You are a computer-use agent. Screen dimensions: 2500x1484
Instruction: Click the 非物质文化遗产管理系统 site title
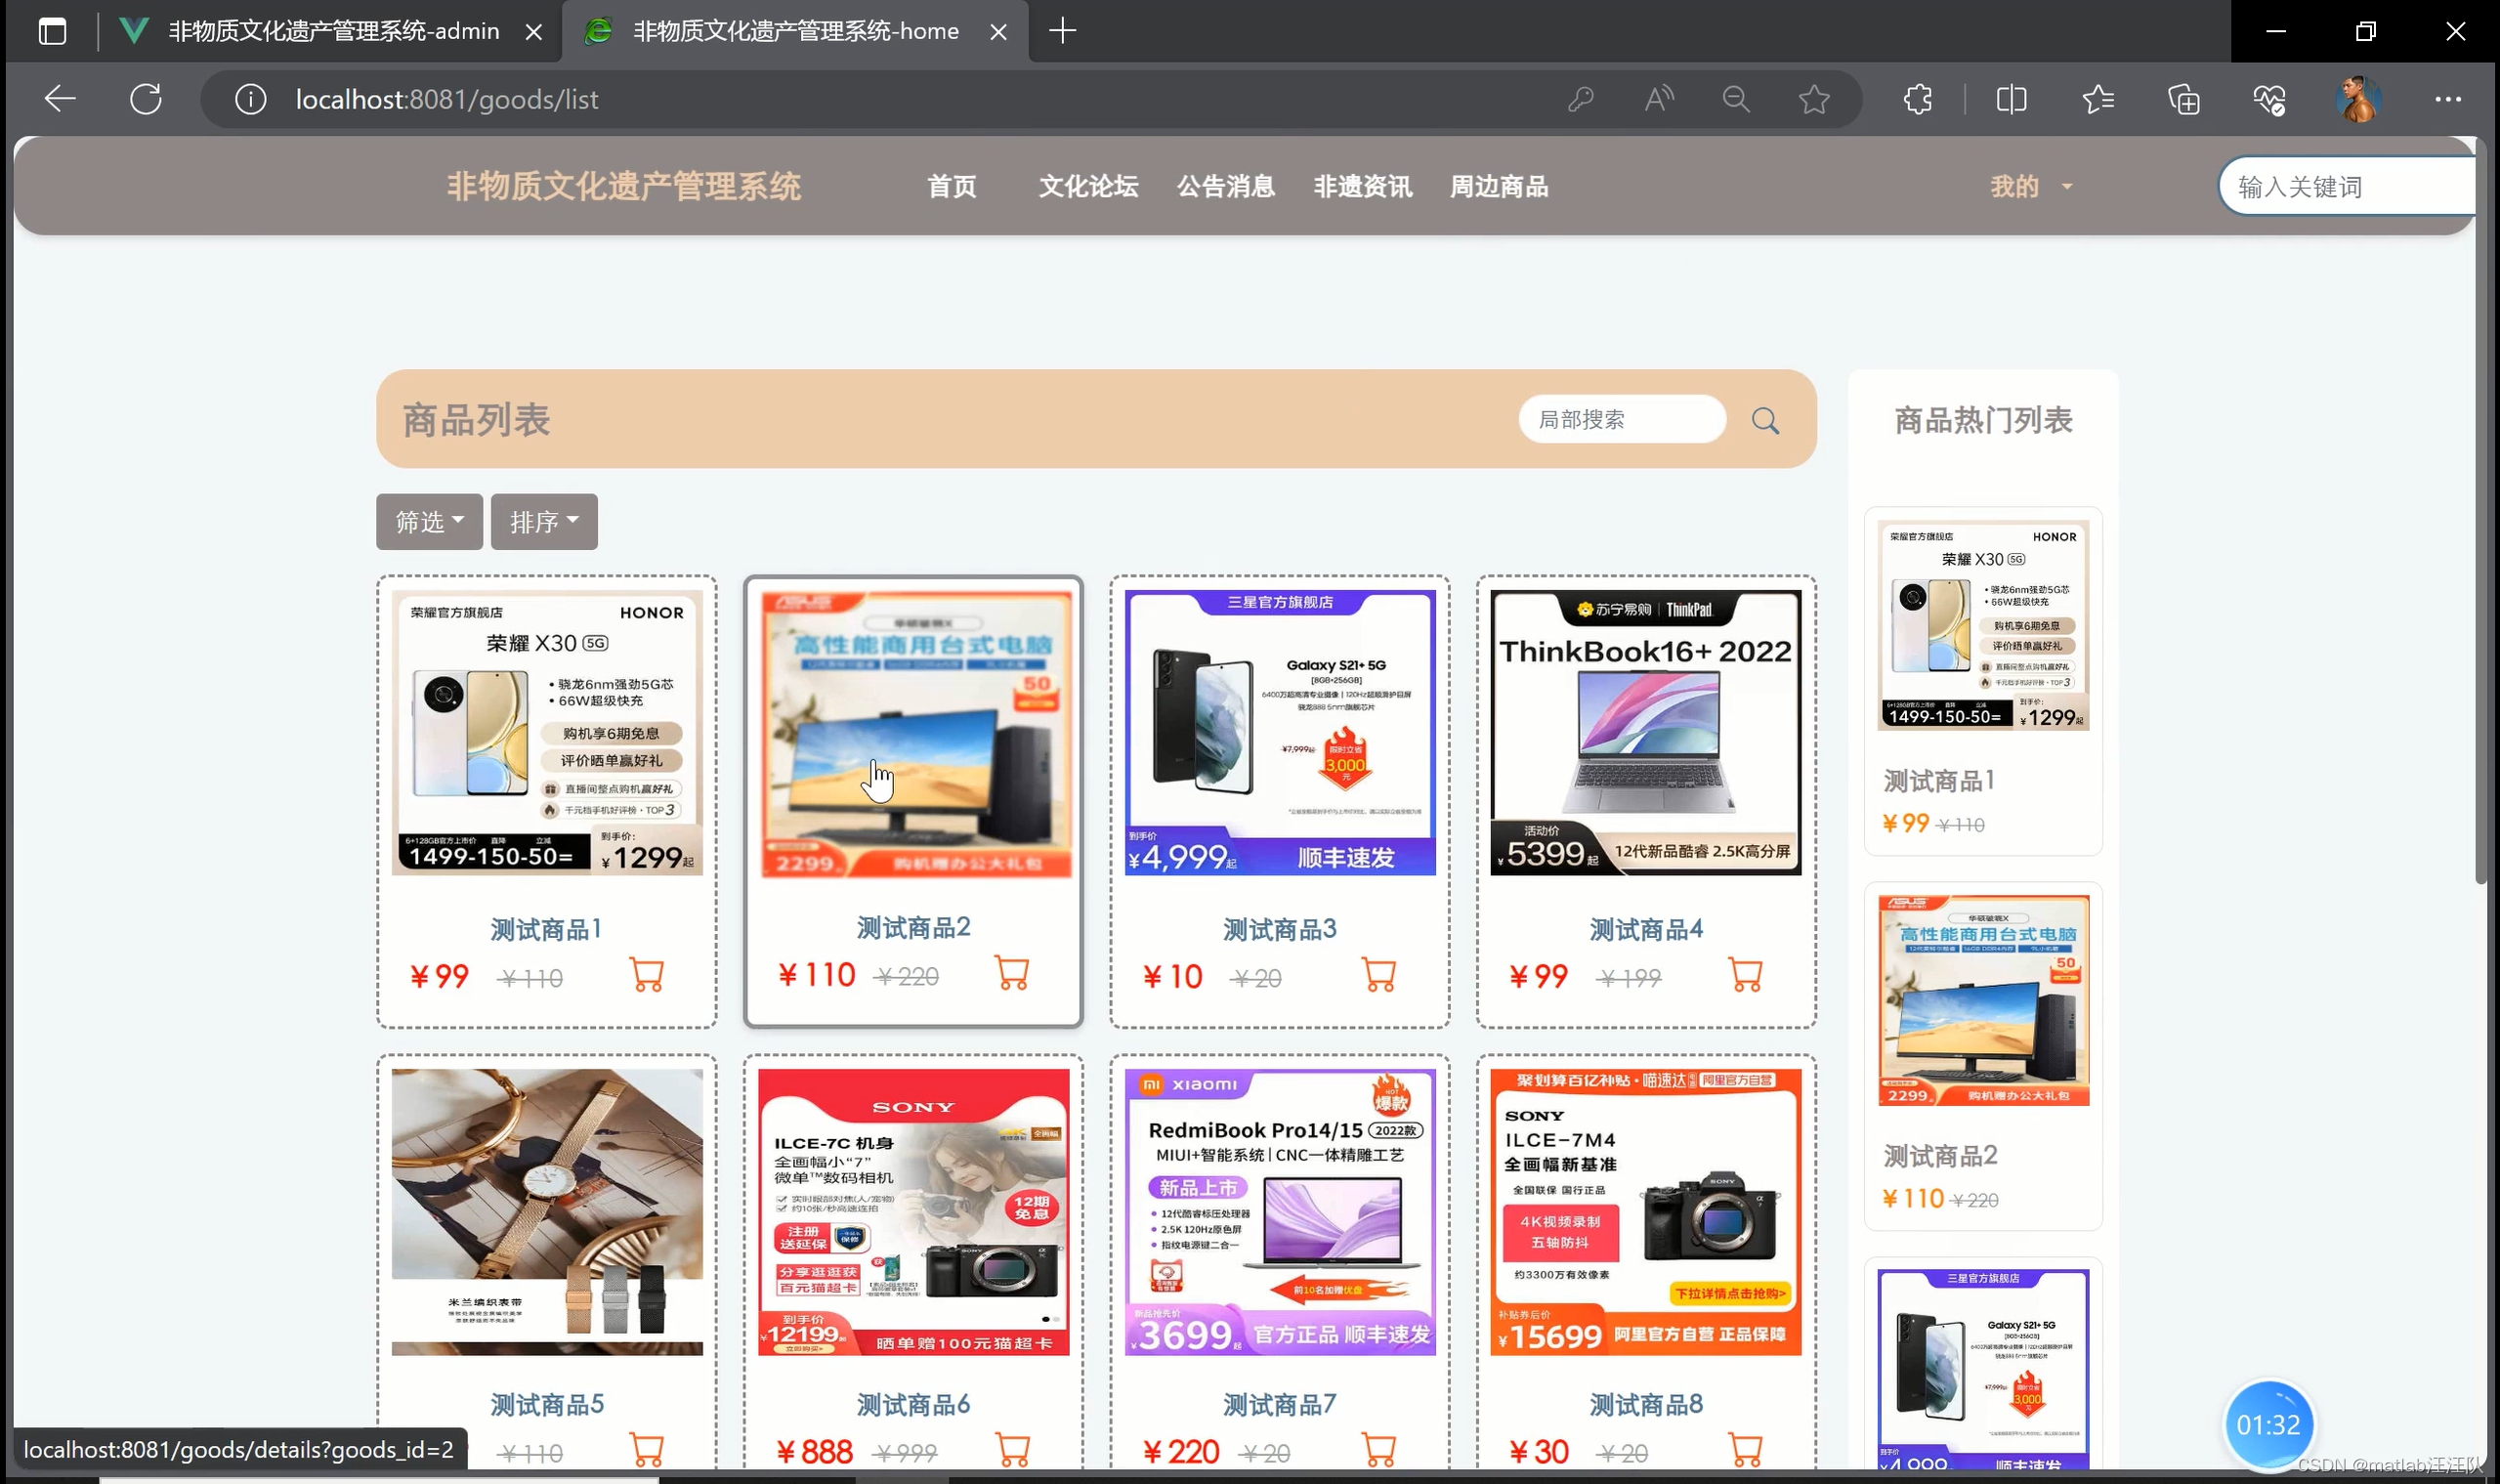[x=623, y=187]
